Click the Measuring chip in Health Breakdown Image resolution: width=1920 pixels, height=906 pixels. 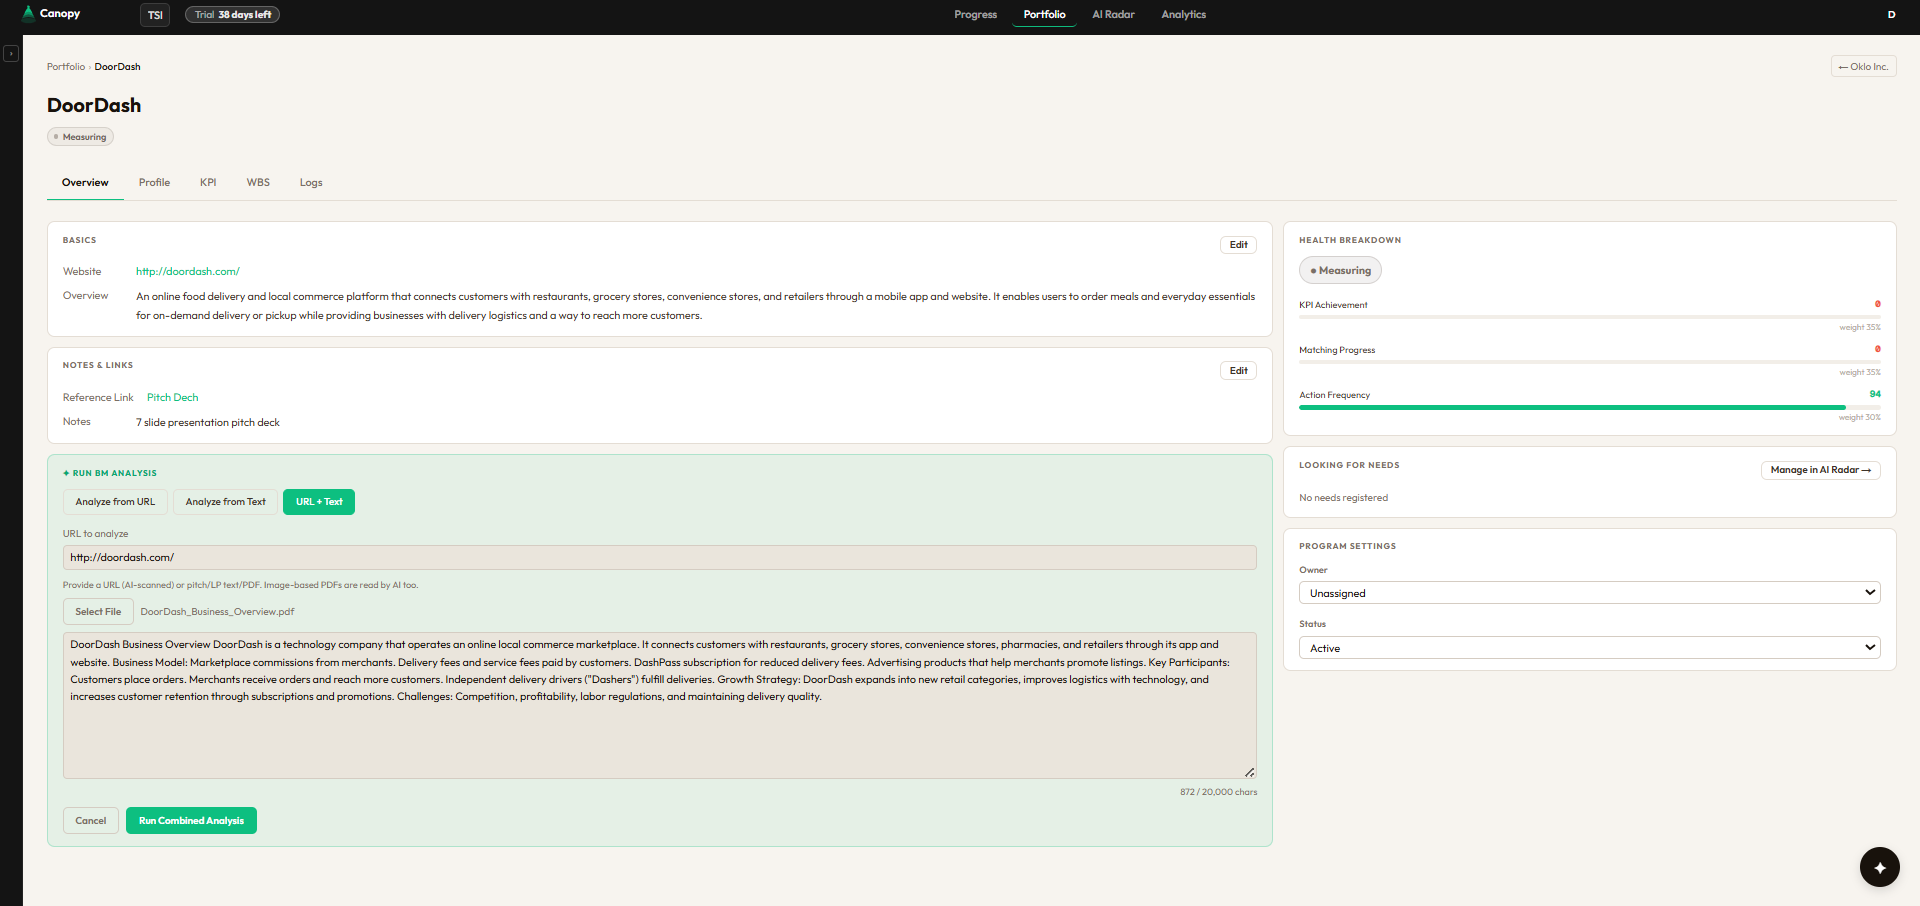tap(1340, 271)
